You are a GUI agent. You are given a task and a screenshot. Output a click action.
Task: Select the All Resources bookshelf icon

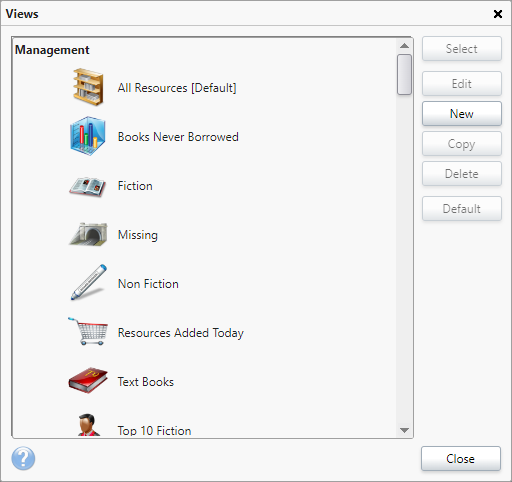88,87
